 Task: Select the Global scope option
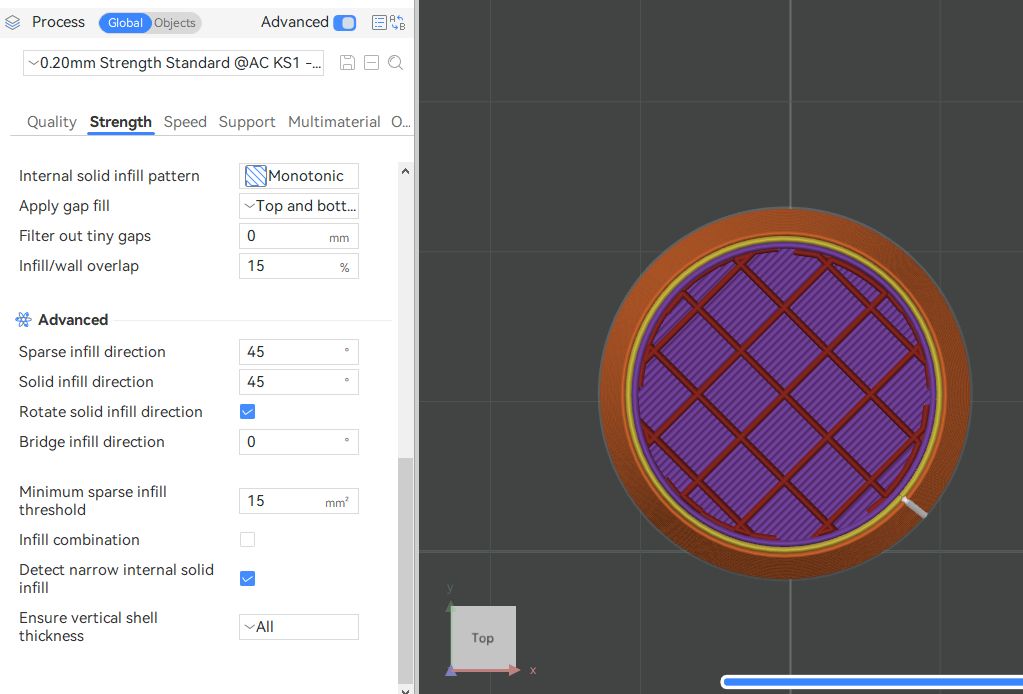click(x=125, y=23)
